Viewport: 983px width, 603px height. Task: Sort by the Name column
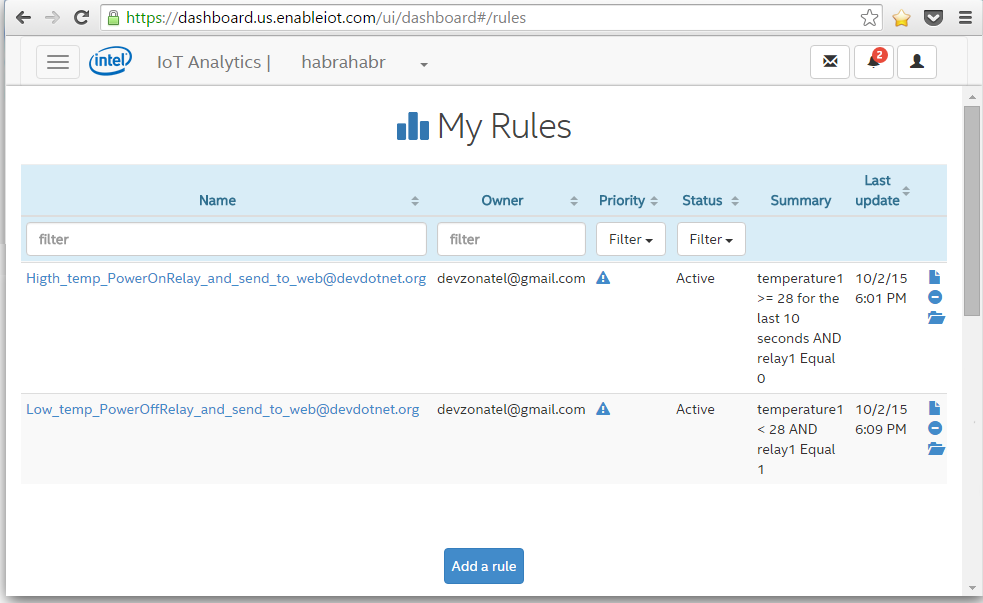pos(415,201)
